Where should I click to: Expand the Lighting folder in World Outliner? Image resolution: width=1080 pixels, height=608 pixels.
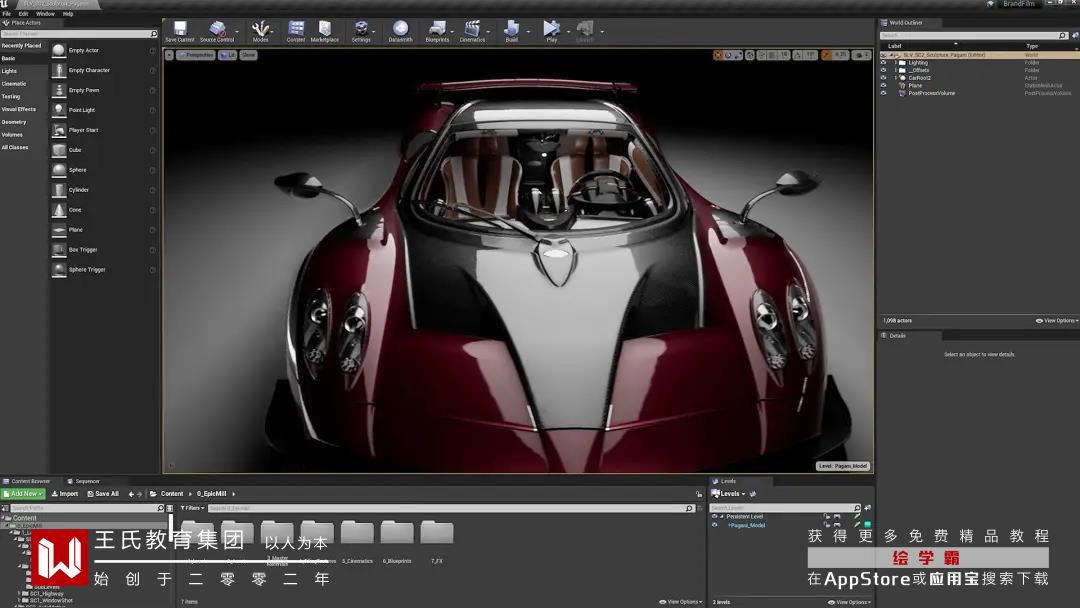[x=896, y=63]
